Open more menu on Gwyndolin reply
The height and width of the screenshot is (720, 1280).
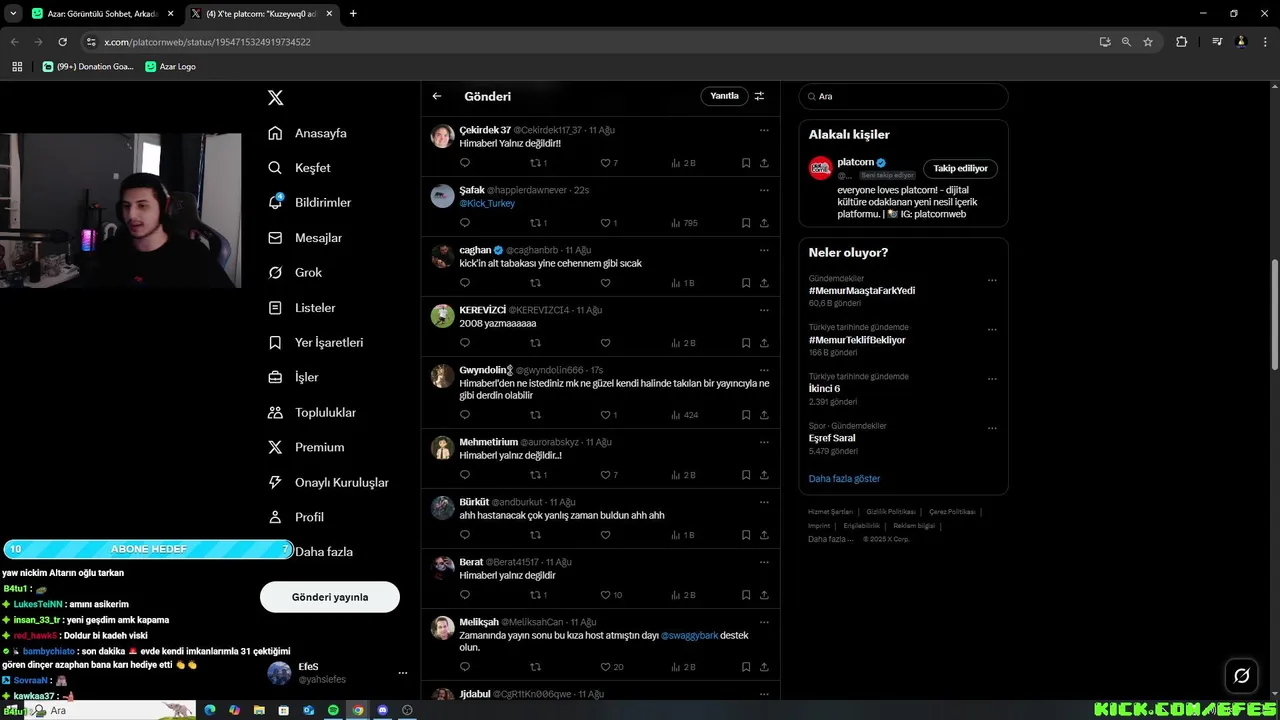[764, 370]
